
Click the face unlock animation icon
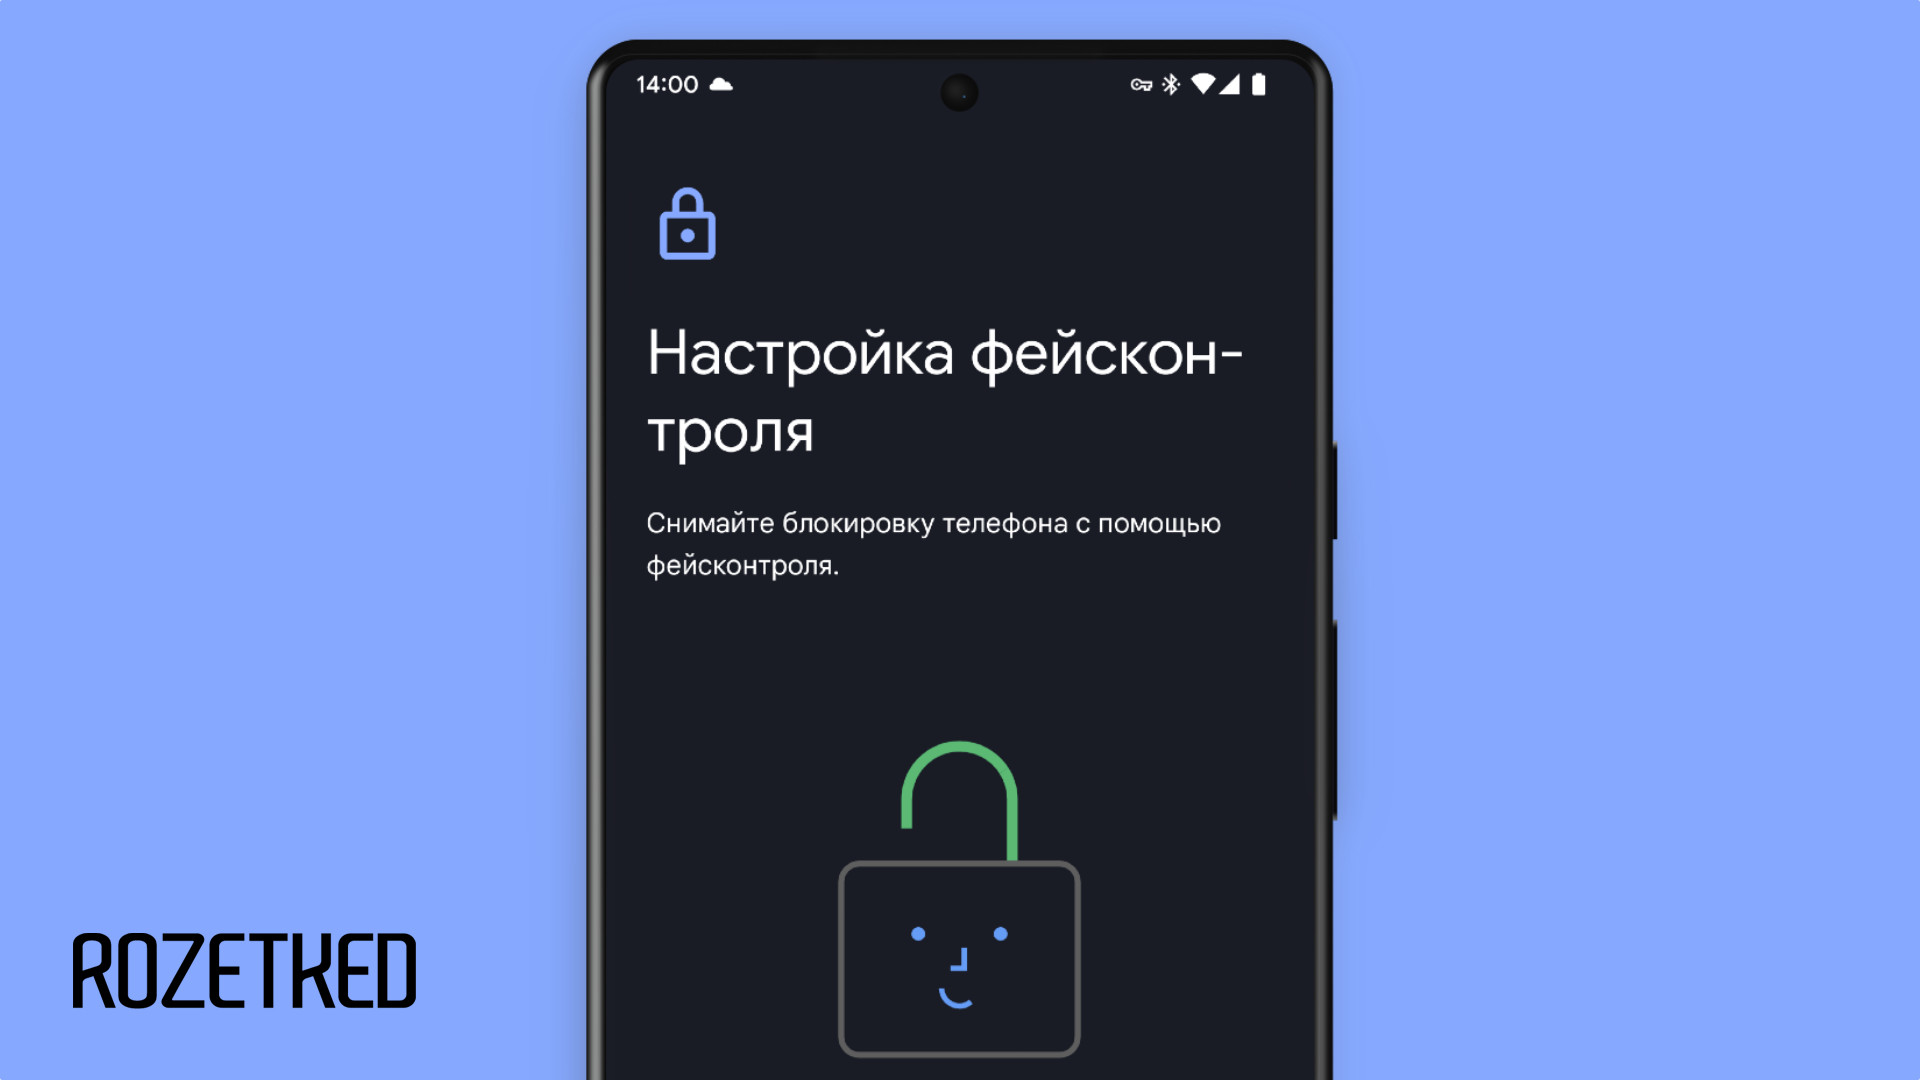click(x=959, y=923)
